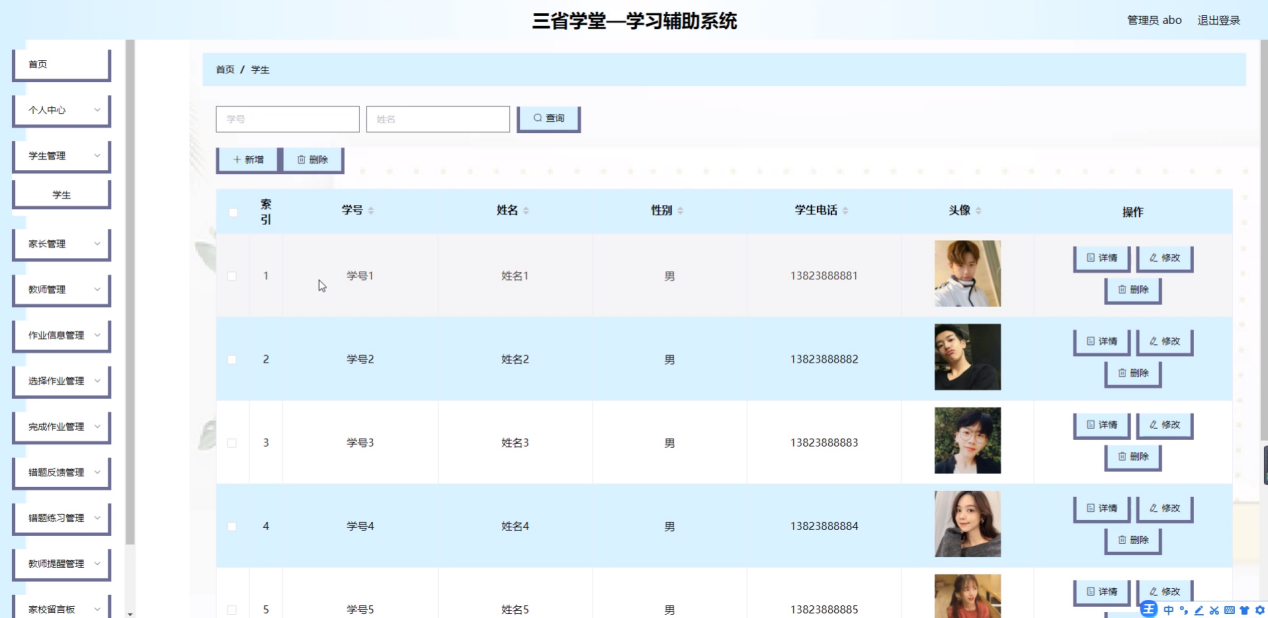The height and width of the screenshot is (618, 1268).
Task: Click 退出登录 to log out
Action: [1219, 20]
